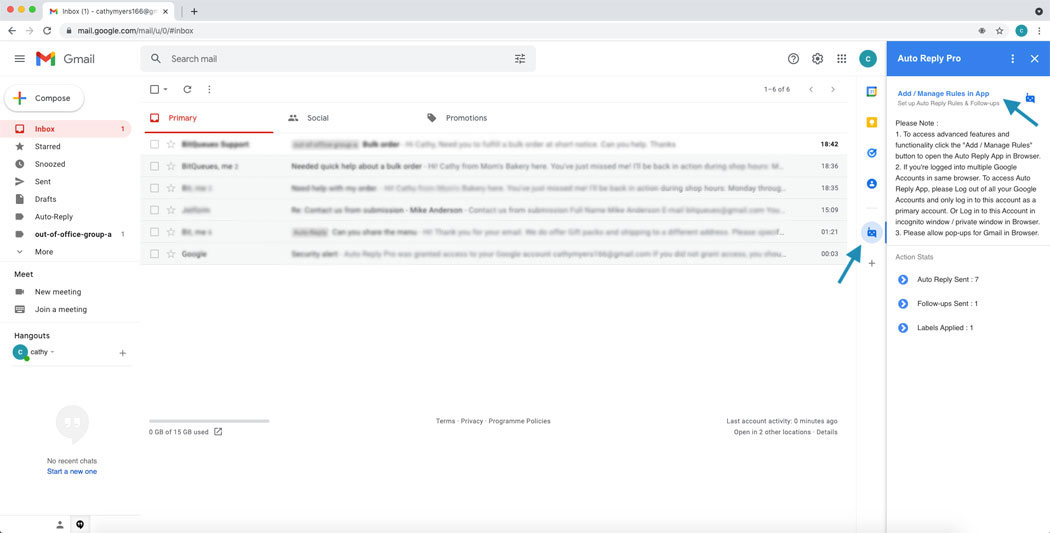Screen dimensions: 1050x533
Task: Click the Privacy link
Action: coord(472,421)
